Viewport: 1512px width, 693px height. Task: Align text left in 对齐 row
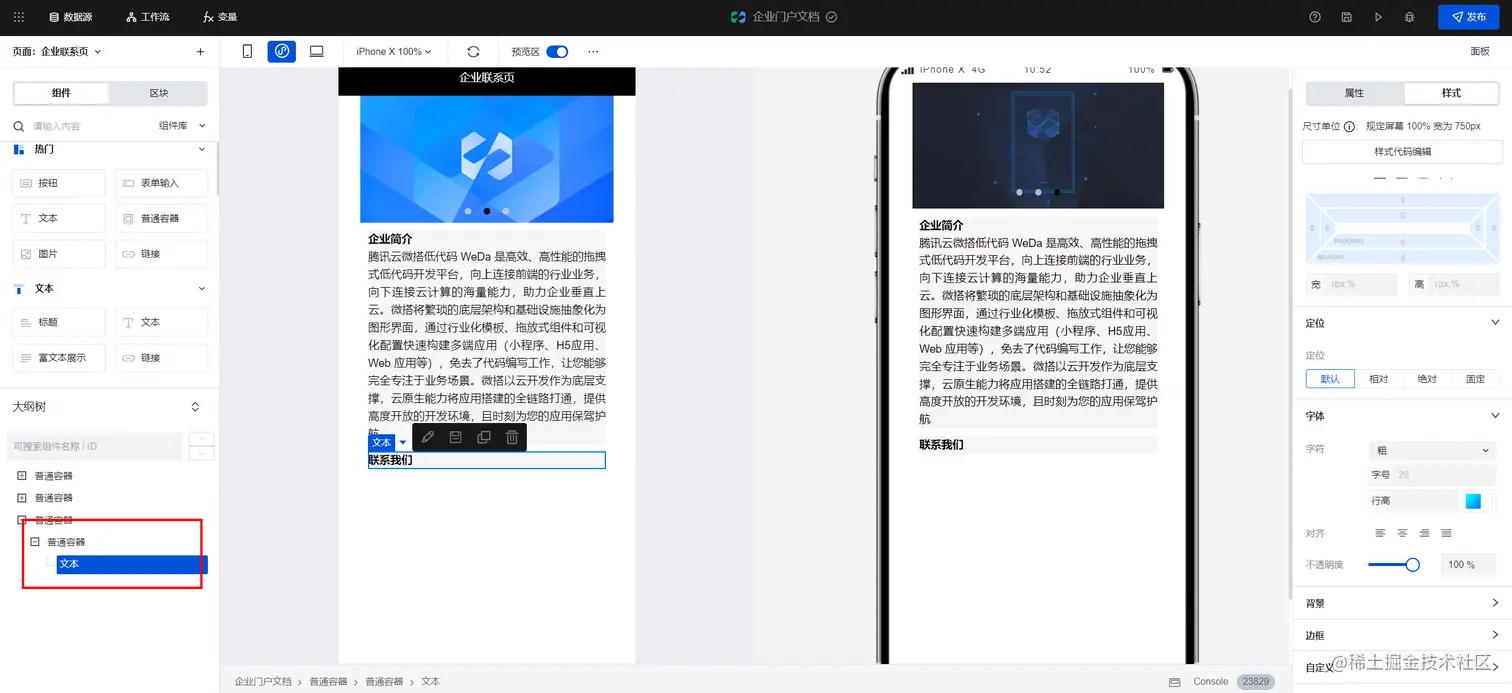pyautogui.click(x=1380, y=533)
